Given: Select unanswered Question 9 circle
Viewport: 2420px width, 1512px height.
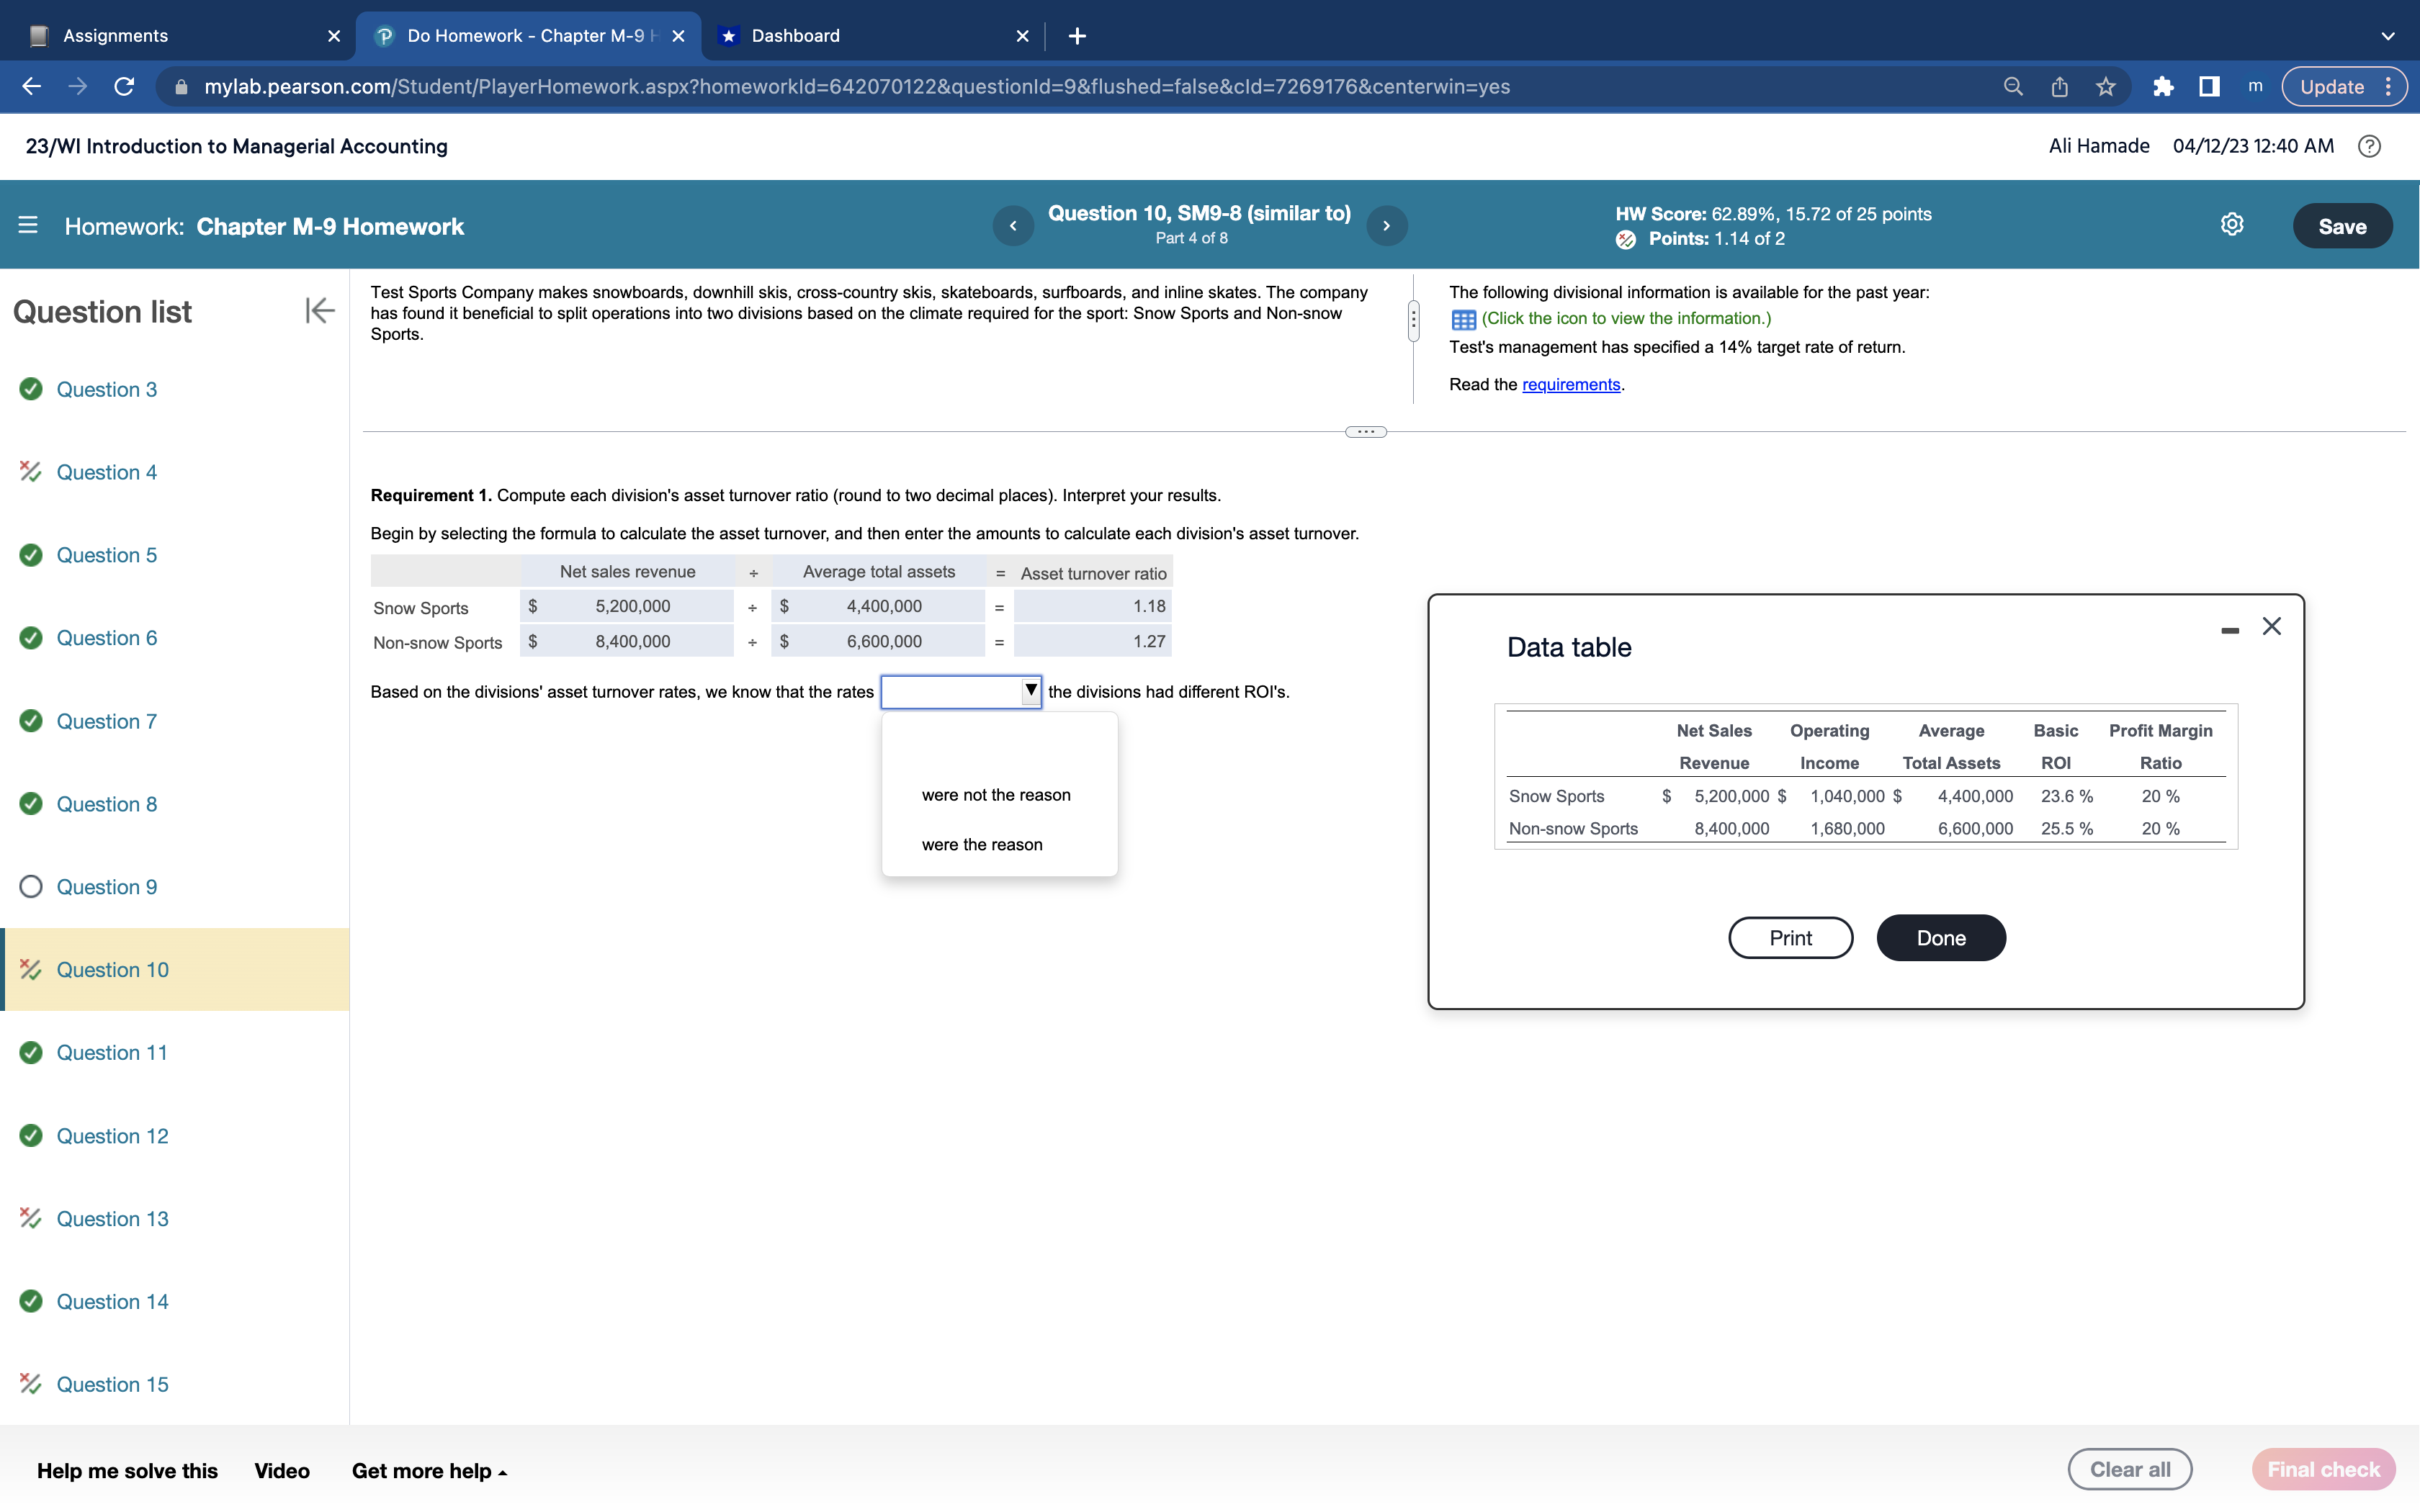Looking at the screenshot, I should click(31, 887).
